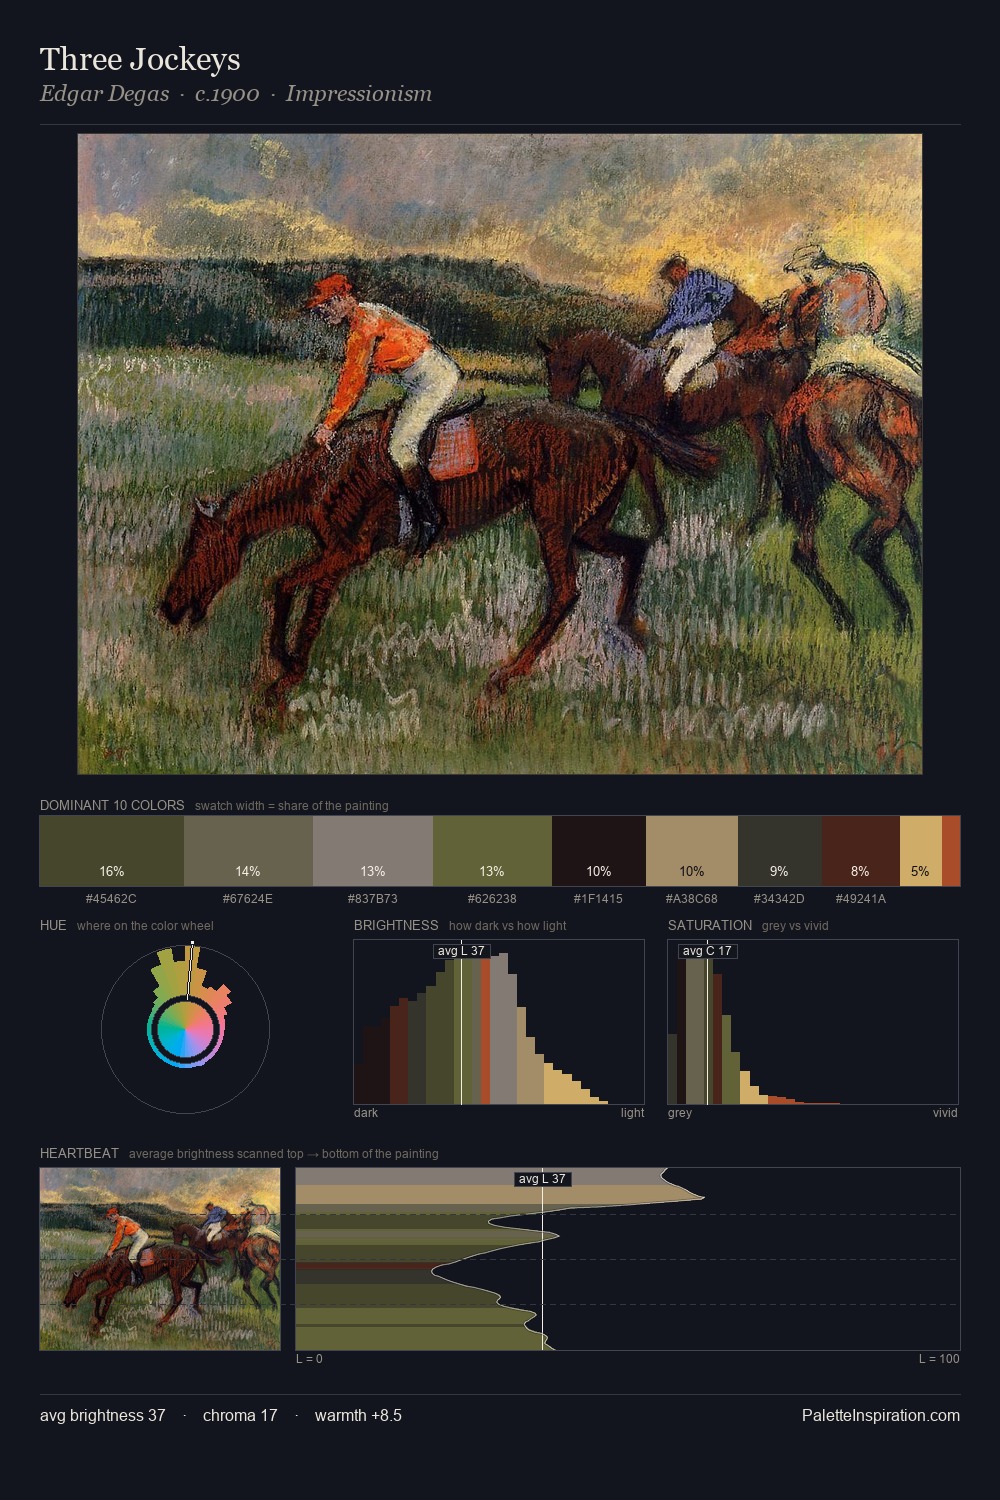Select the 10% near-black swatch
1000x1500 pixels.
tap(599, 851)
